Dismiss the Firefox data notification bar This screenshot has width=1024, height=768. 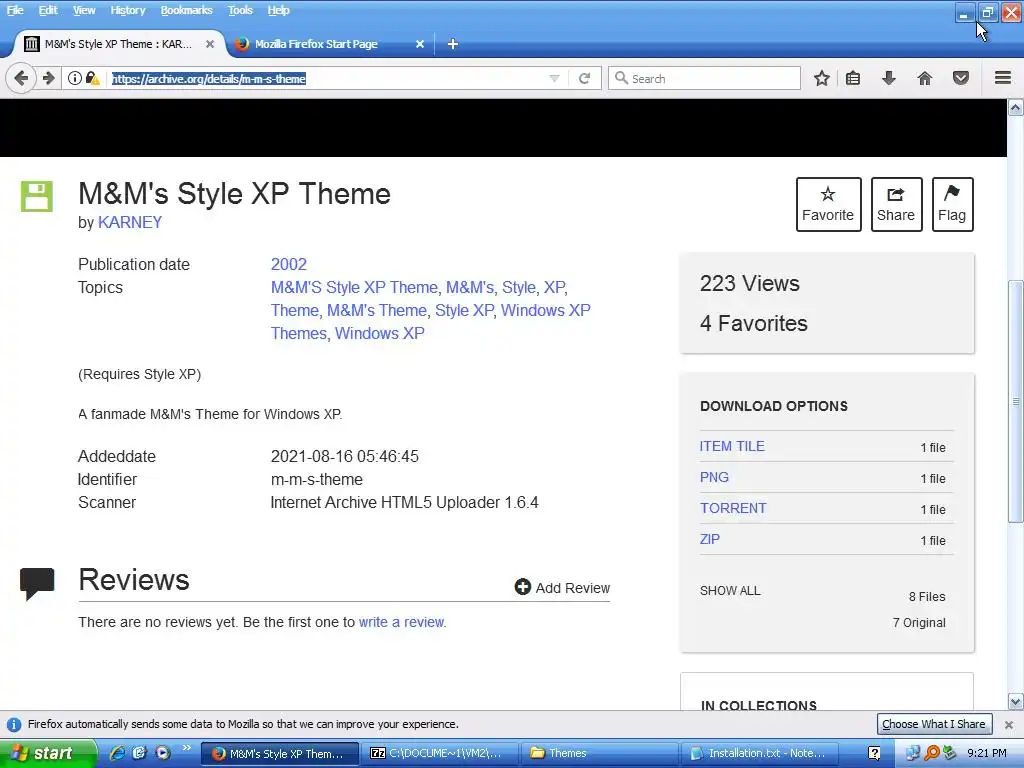(1009, 724)
